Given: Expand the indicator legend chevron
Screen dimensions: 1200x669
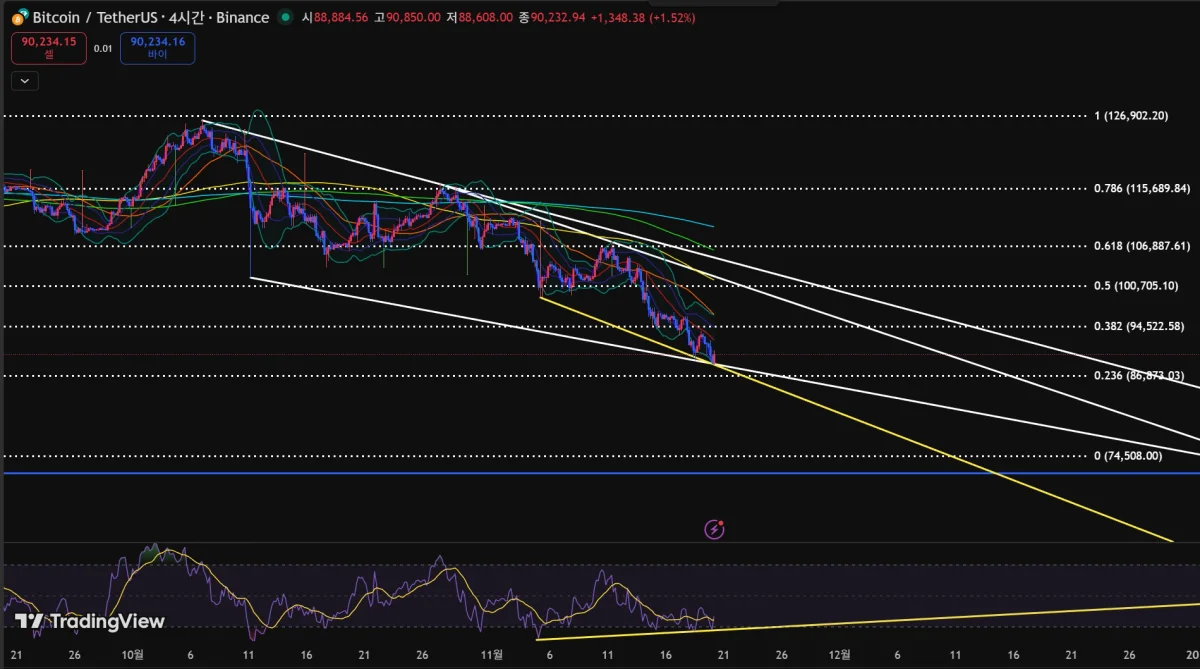Looking at the screenshot, I should click(25, 81).
